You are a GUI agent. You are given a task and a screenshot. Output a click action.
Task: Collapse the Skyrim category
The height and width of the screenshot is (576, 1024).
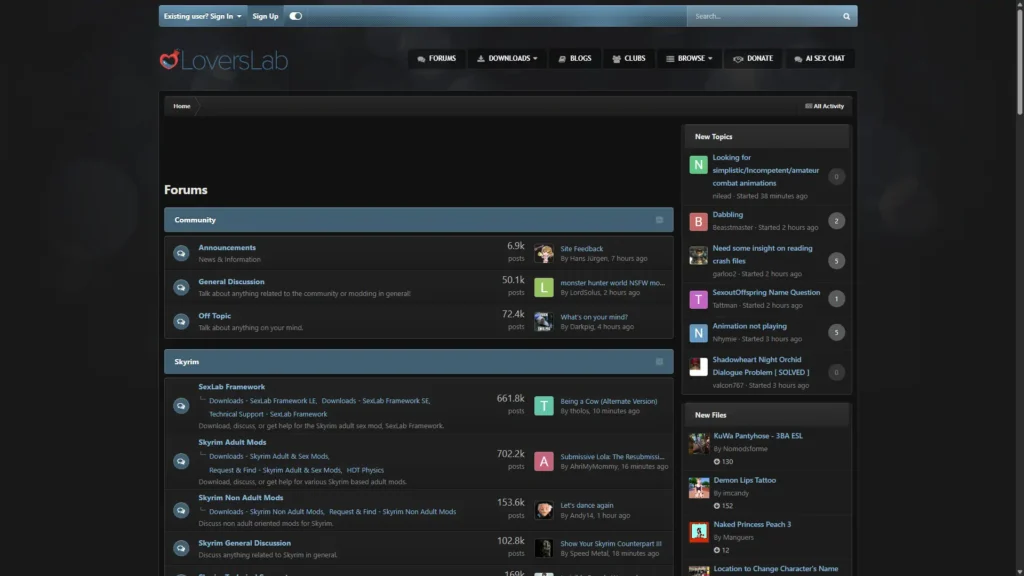(x=660, y=362)
